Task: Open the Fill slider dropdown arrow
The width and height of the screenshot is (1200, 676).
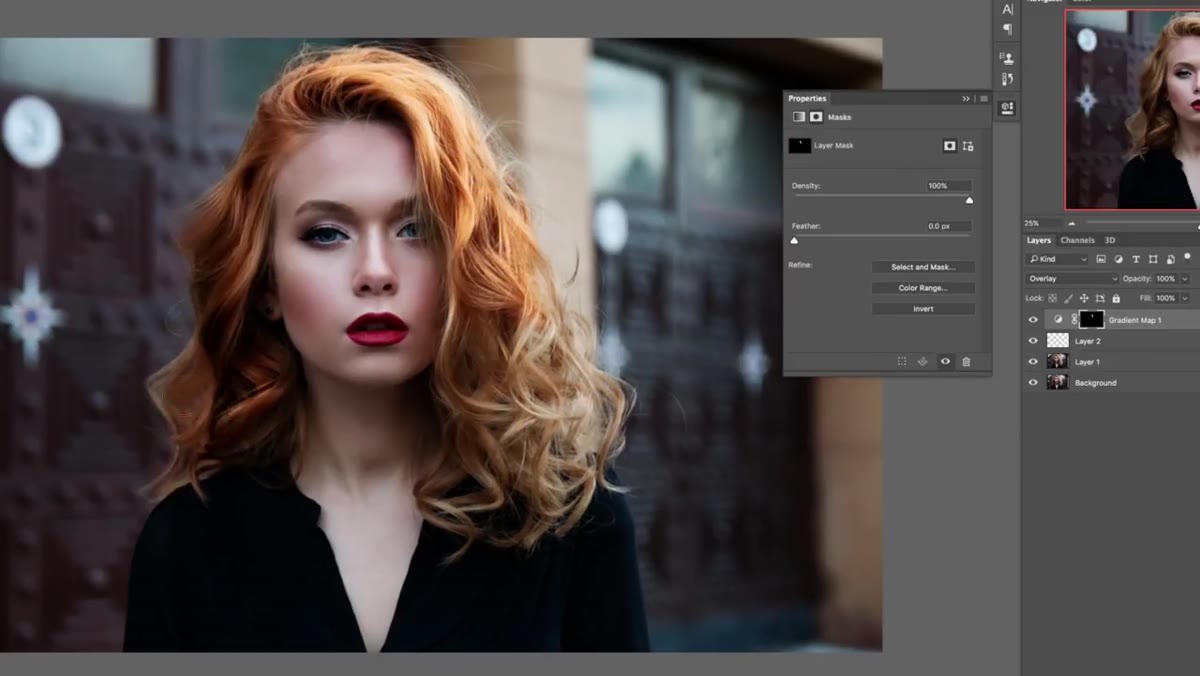Action: 1185,298
